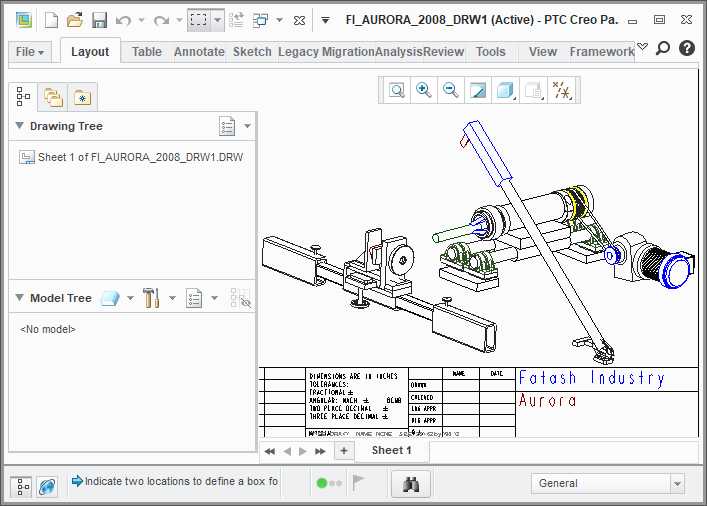
Task: Toggle the embedded browser display
Action: [47, 487]
